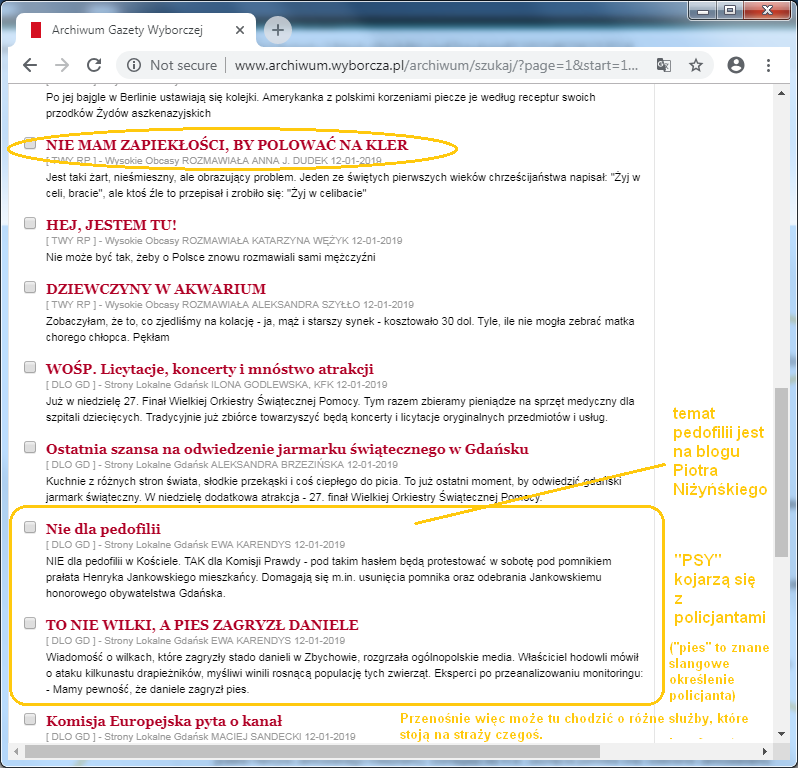Click byline MACIEJ SANDECKI 12-01-2019
798x768 pixels.
283,736
